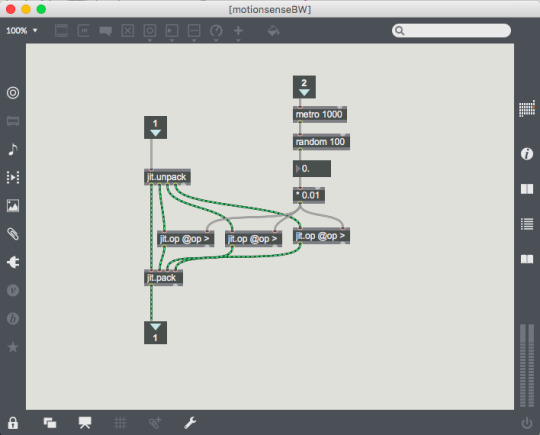Show the calendar/grid icon in right sidebar
The width and height of the screenshot is (540, 435).
[527, 109]
